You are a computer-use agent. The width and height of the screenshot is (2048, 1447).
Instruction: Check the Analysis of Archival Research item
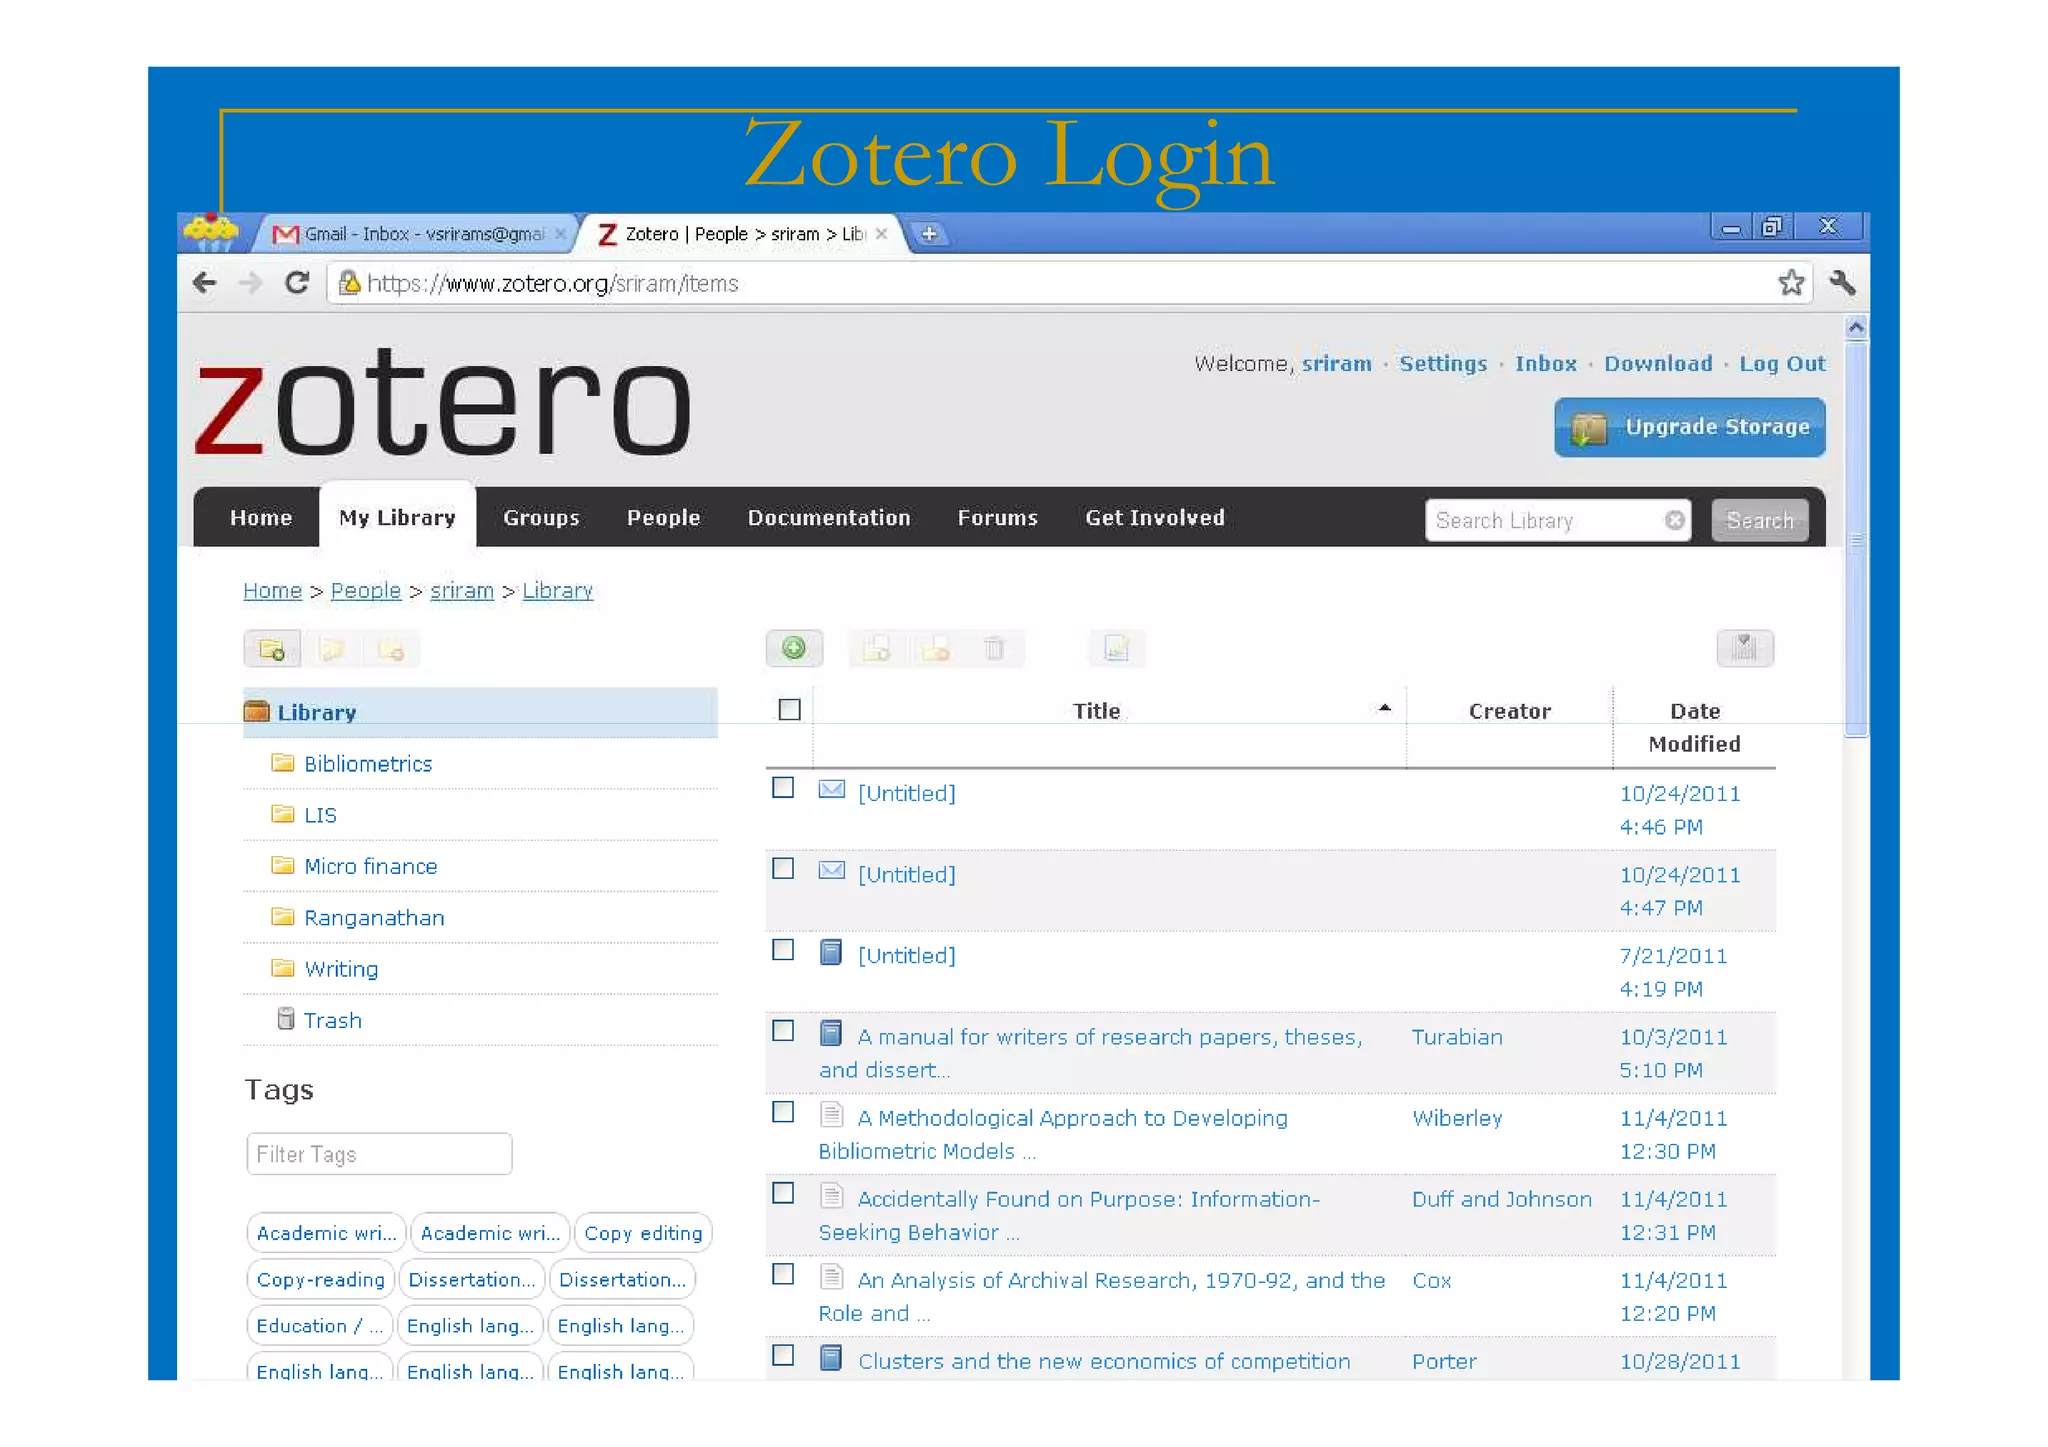pyautogui.click(x=784, y=1274)
